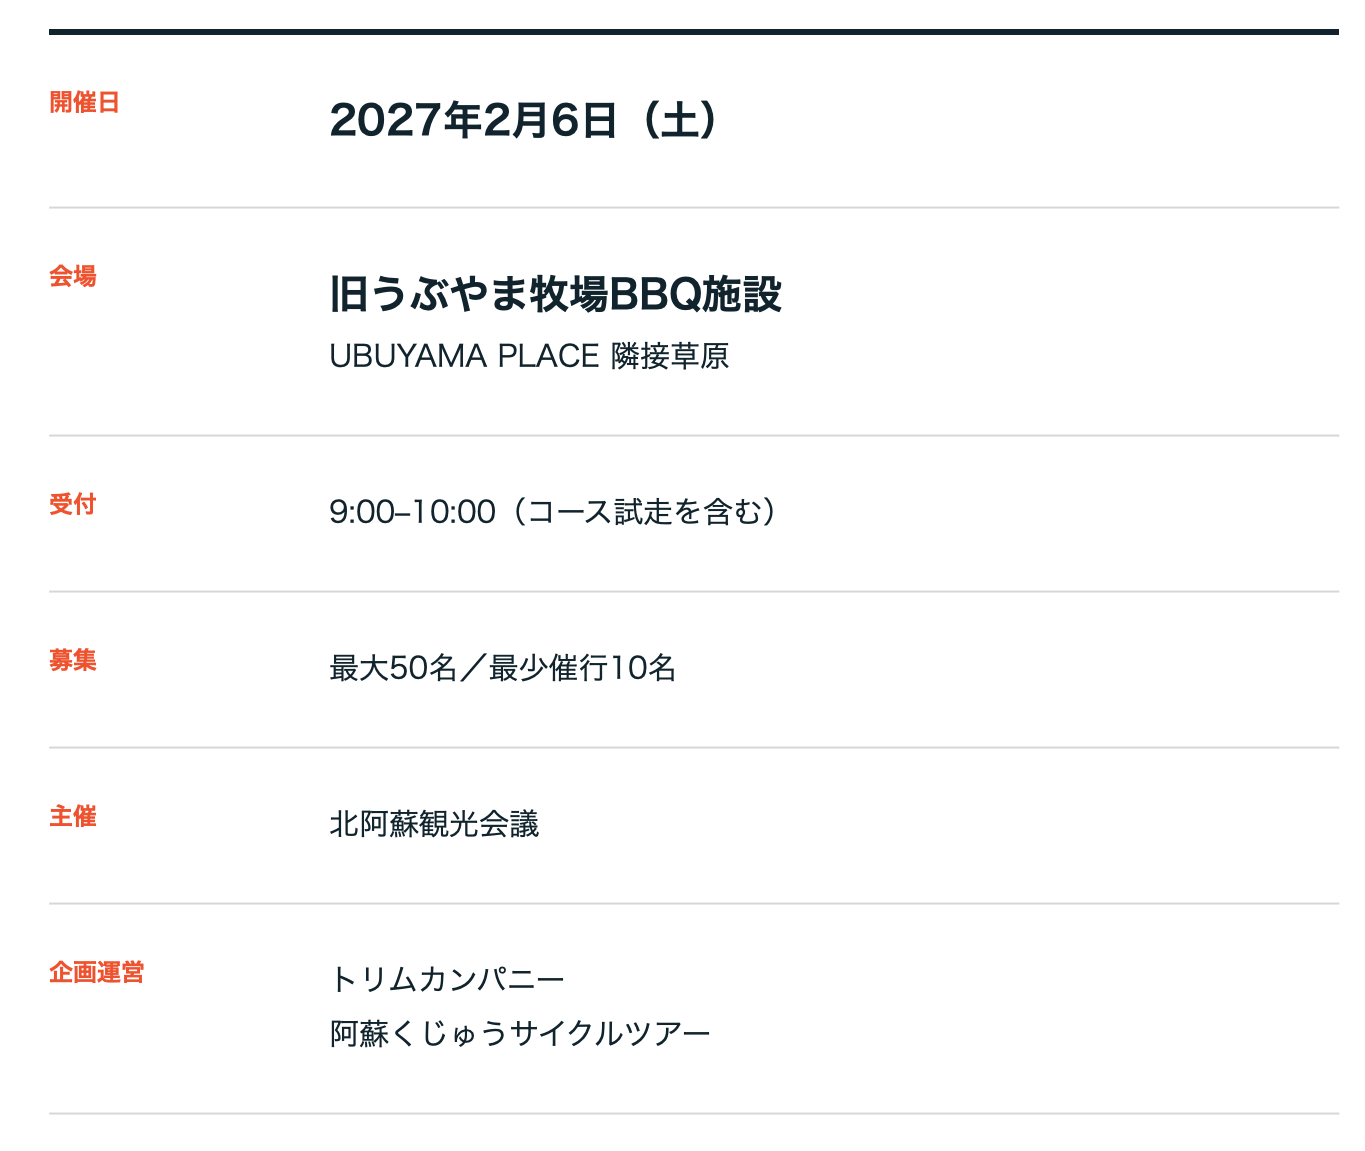Select the 企画運営 label

(96, 972)
